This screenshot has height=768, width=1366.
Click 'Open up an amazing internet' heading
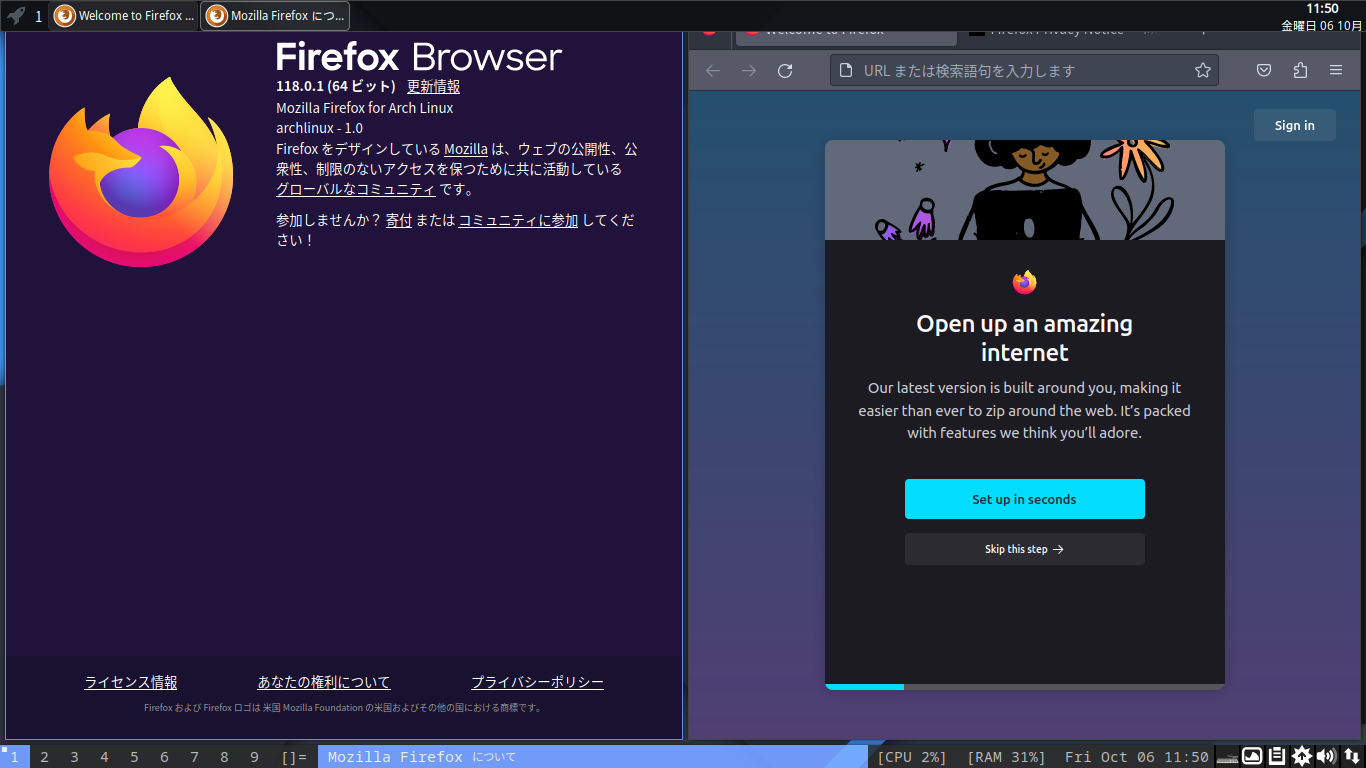[x=1024, y=338]
